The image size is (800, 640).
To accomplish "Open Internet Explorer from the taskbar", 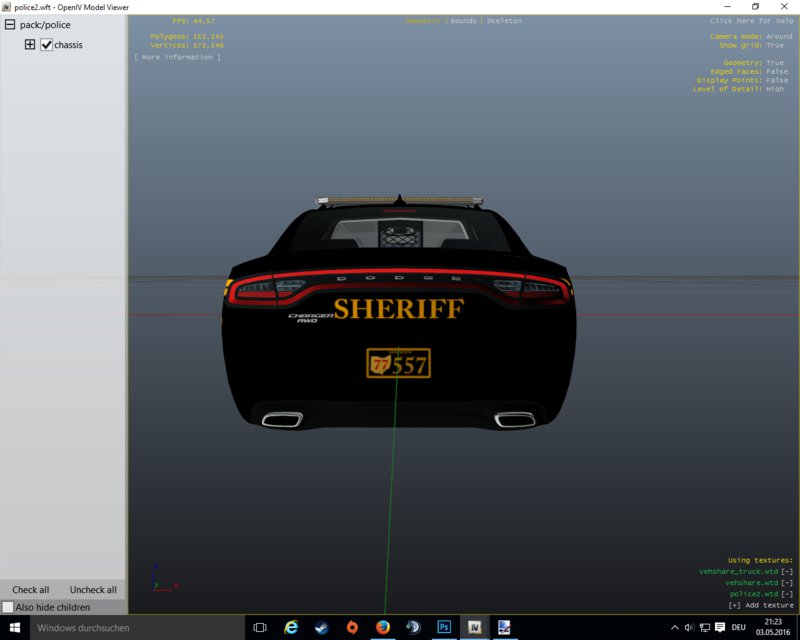I will point(291,627).
